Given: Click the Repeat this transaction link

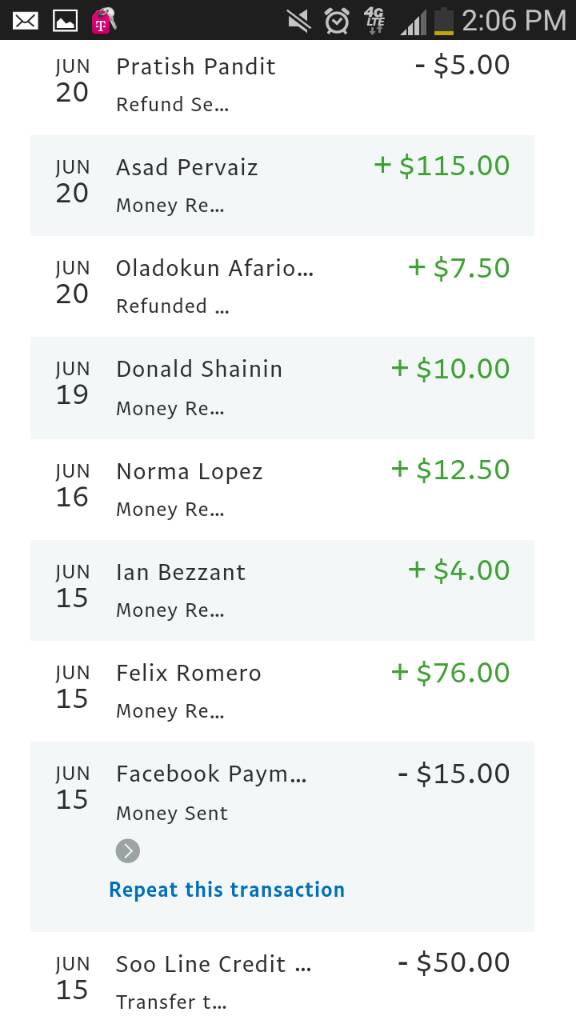Looking at the screenshot, I should coord(227,889).
